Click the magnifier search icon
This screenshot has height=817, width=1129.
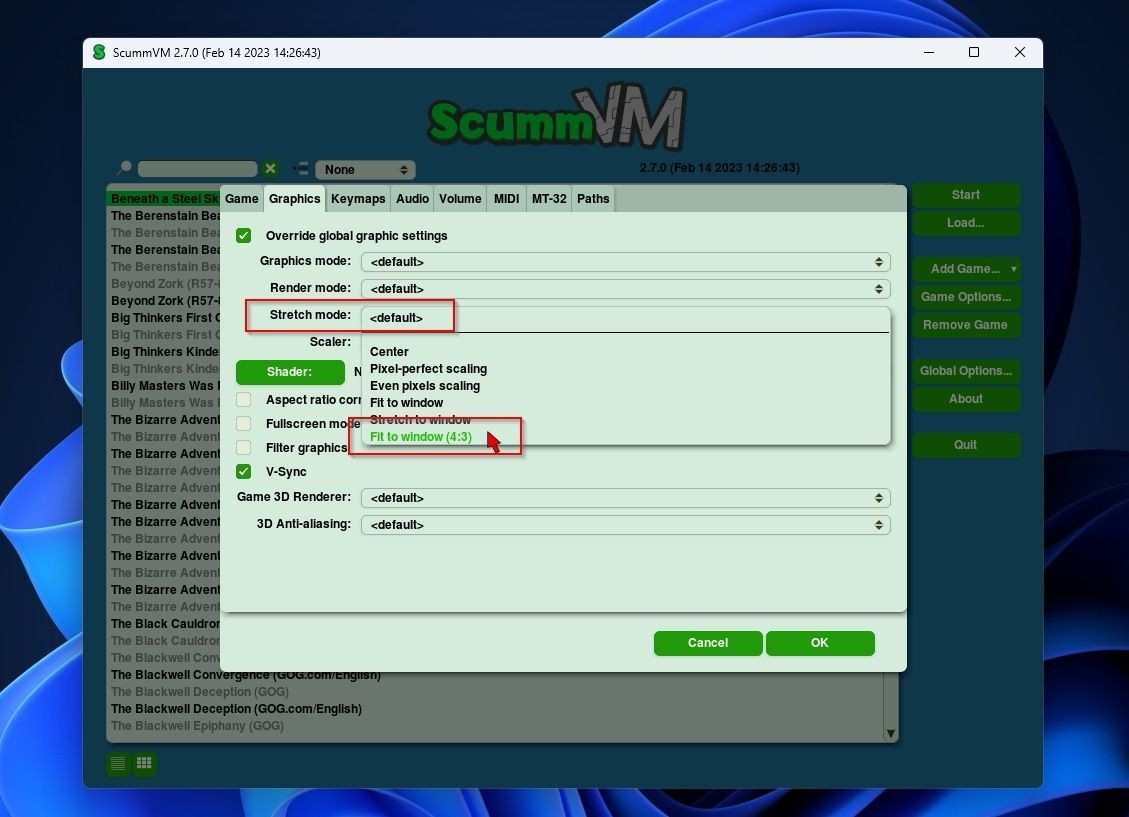(124, 168)
